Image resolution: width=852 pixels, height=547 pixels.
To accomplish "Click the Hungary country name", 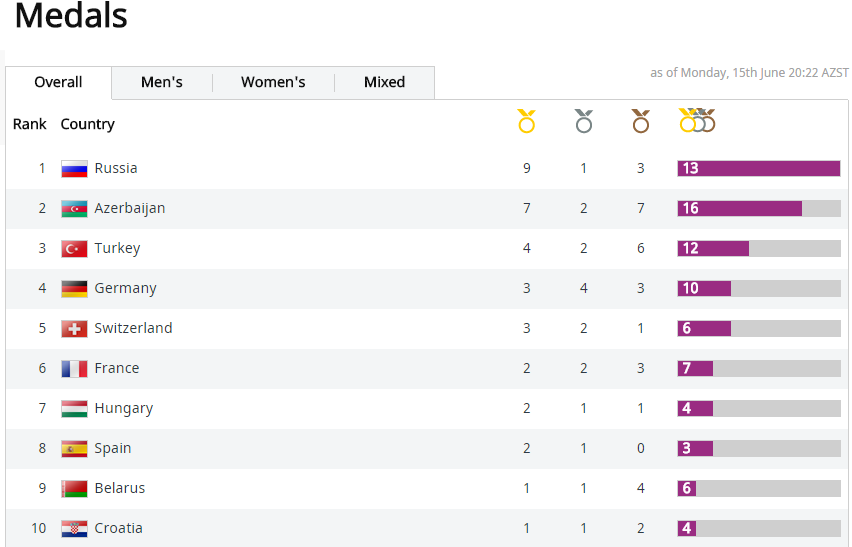I will pos(123,408).
